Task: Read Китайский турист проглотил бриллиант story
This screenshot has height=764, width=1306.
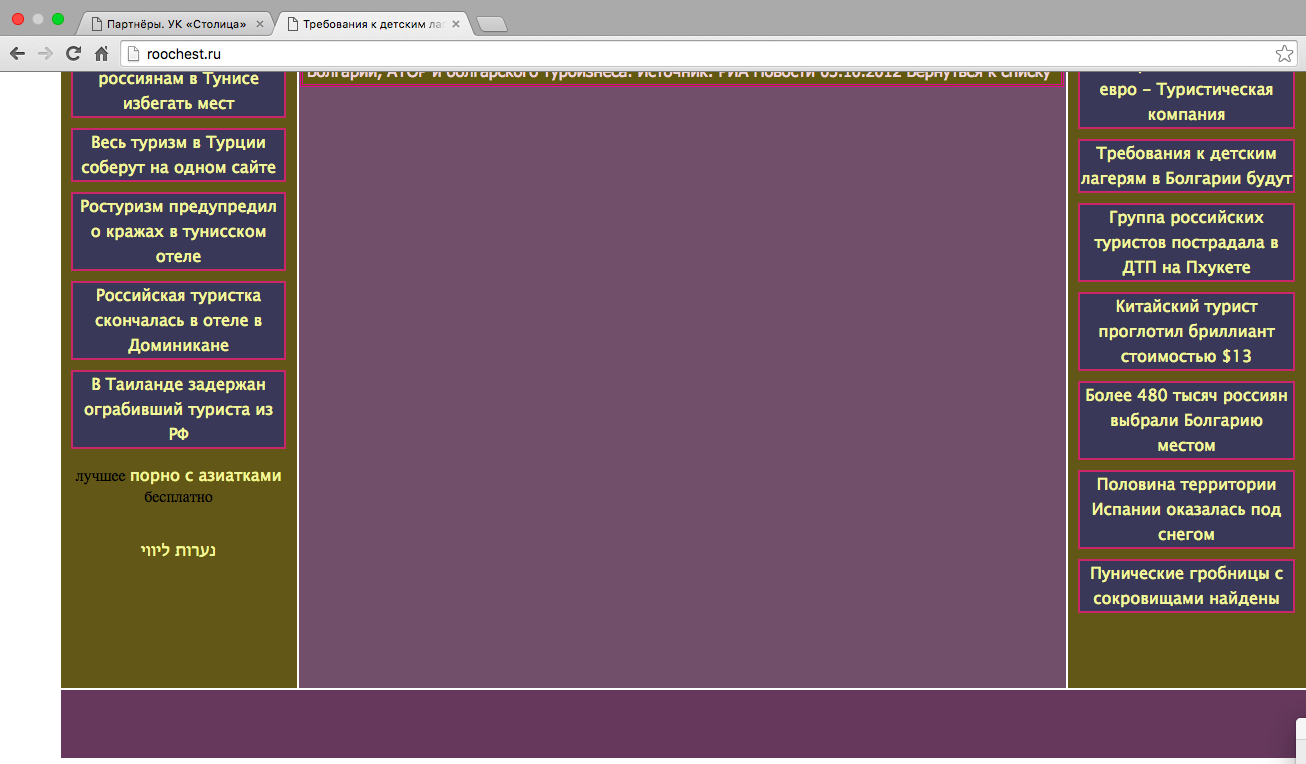Action: pos(1186,331)
